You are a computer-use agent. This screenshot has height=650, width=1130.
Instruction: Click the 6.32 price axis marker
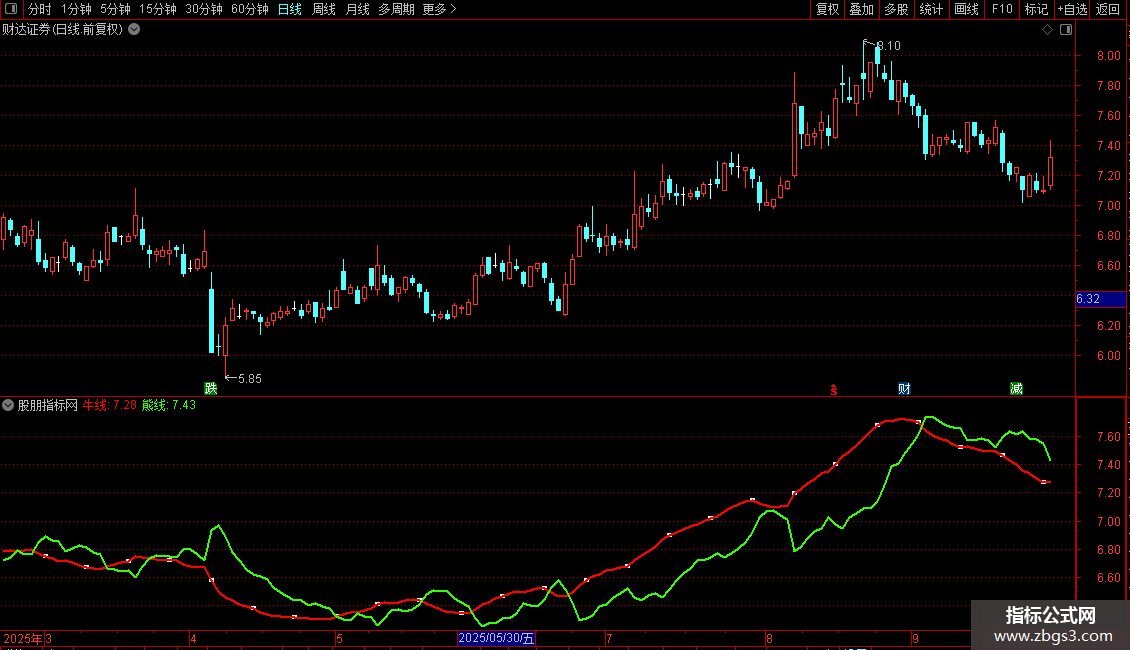point(1100,299)
